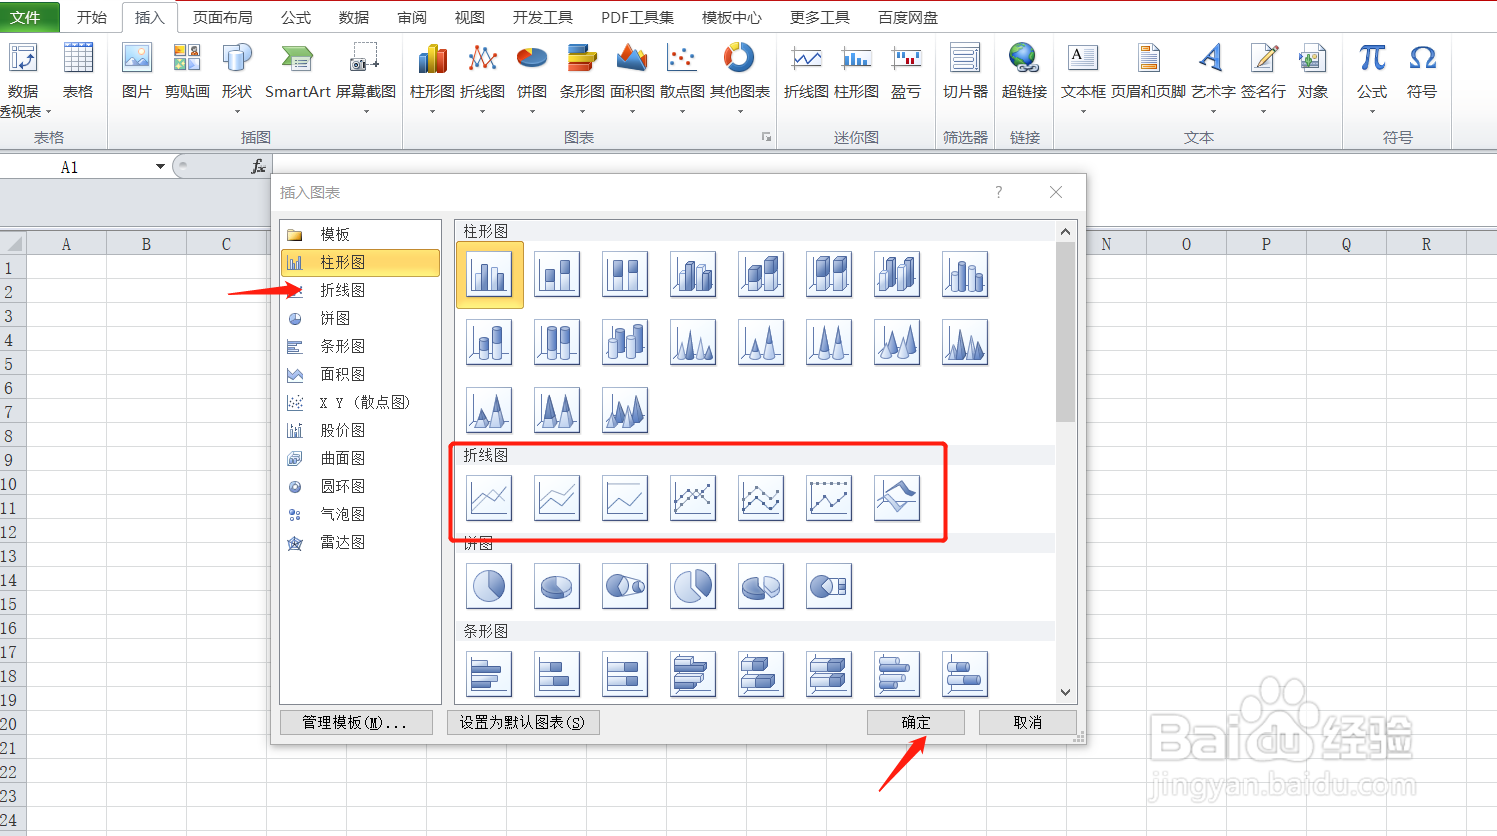Screen dimensions: 1497x836
Task: Select the first clustered column chart thumbnail
Action: [x=489, y=274]
